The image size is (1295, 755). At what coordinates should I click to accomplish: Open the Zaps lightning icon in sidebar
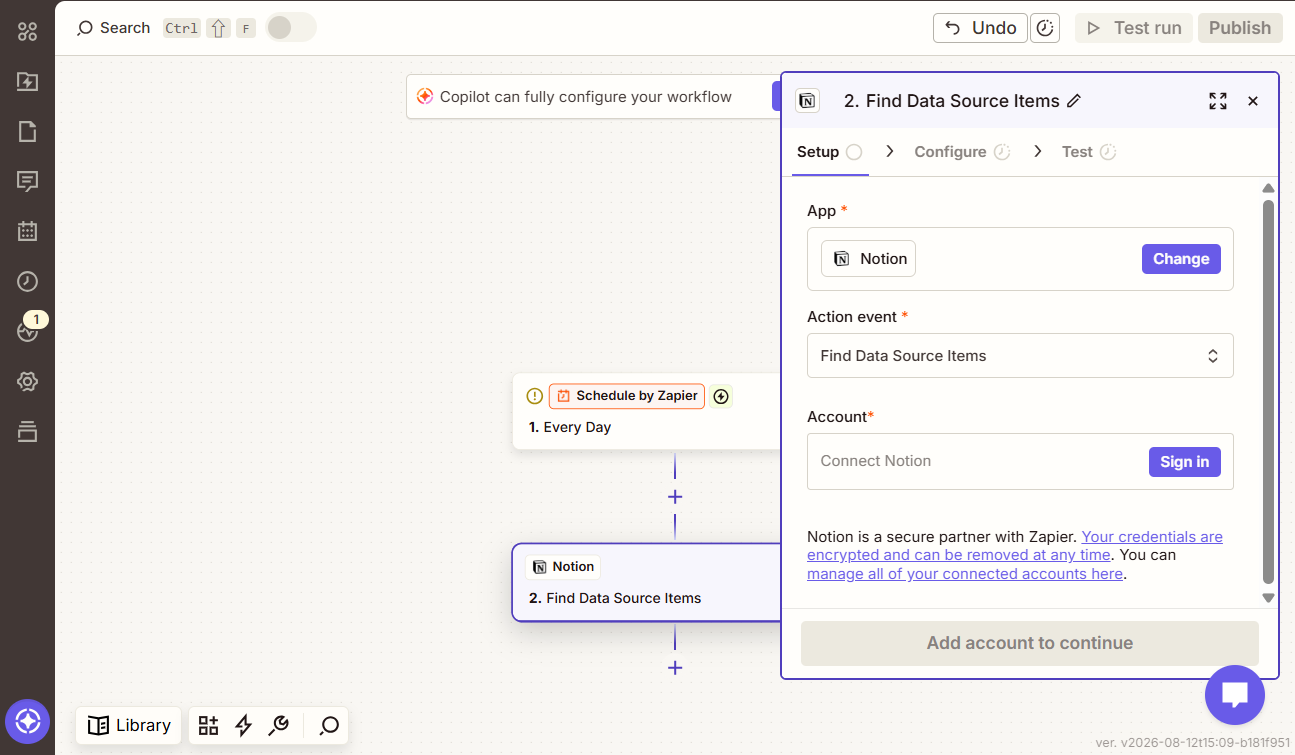27,82
